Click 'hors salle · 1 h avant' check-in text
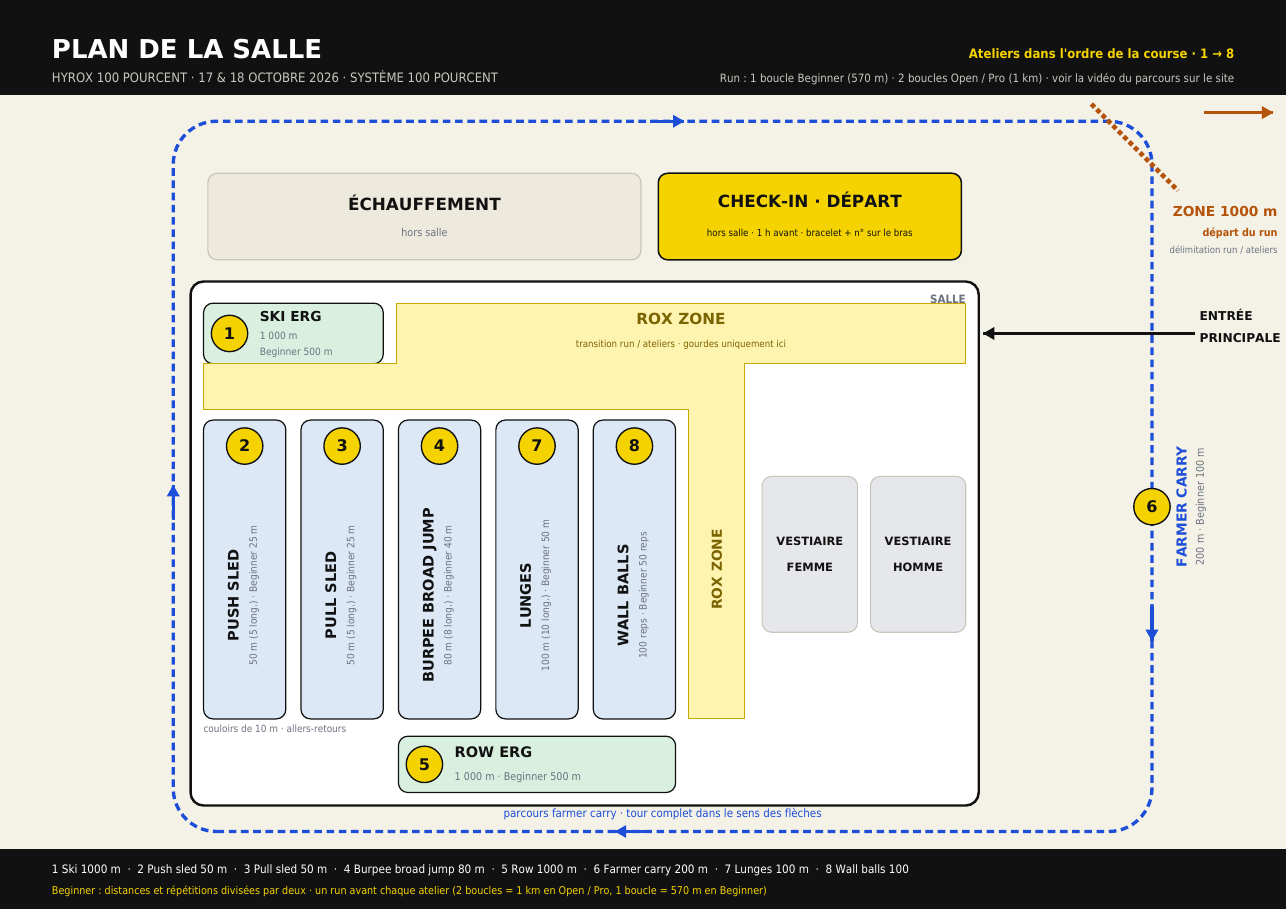Image resolution: width=1287 pixels, height=910 pixels. click(810, 233)
